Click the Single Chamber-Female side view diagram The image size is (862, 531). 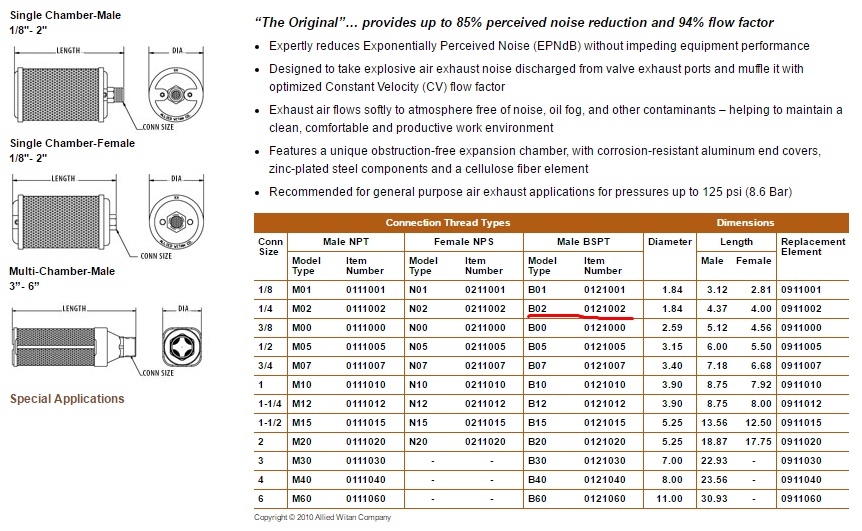coord(66,217)
